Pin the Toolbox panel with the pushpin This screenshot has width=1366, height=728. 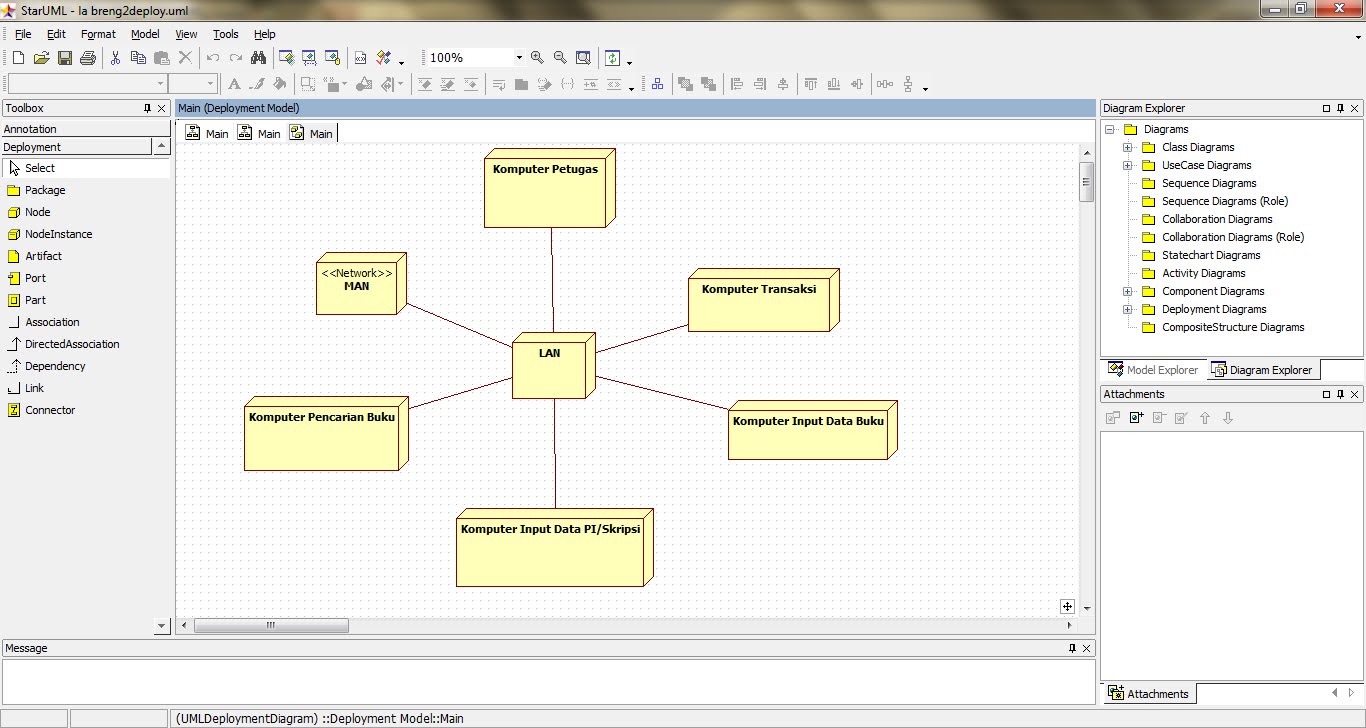pyautogui.click(x=147, y=108)
